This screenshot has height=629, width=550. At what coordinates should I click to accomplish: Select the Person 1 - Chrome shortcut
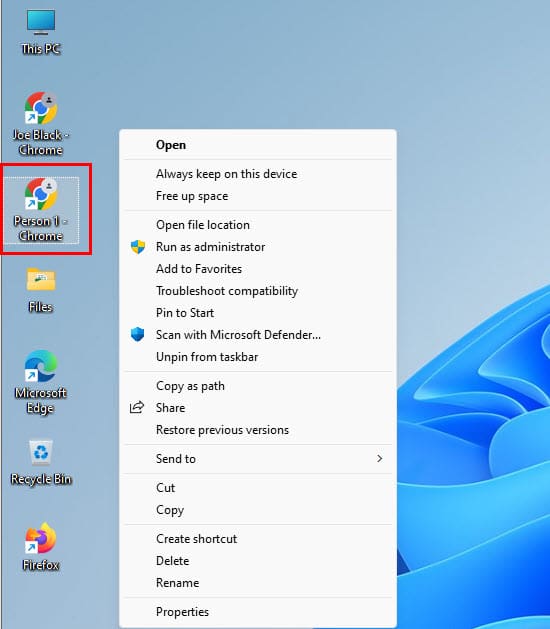point(41,210)
